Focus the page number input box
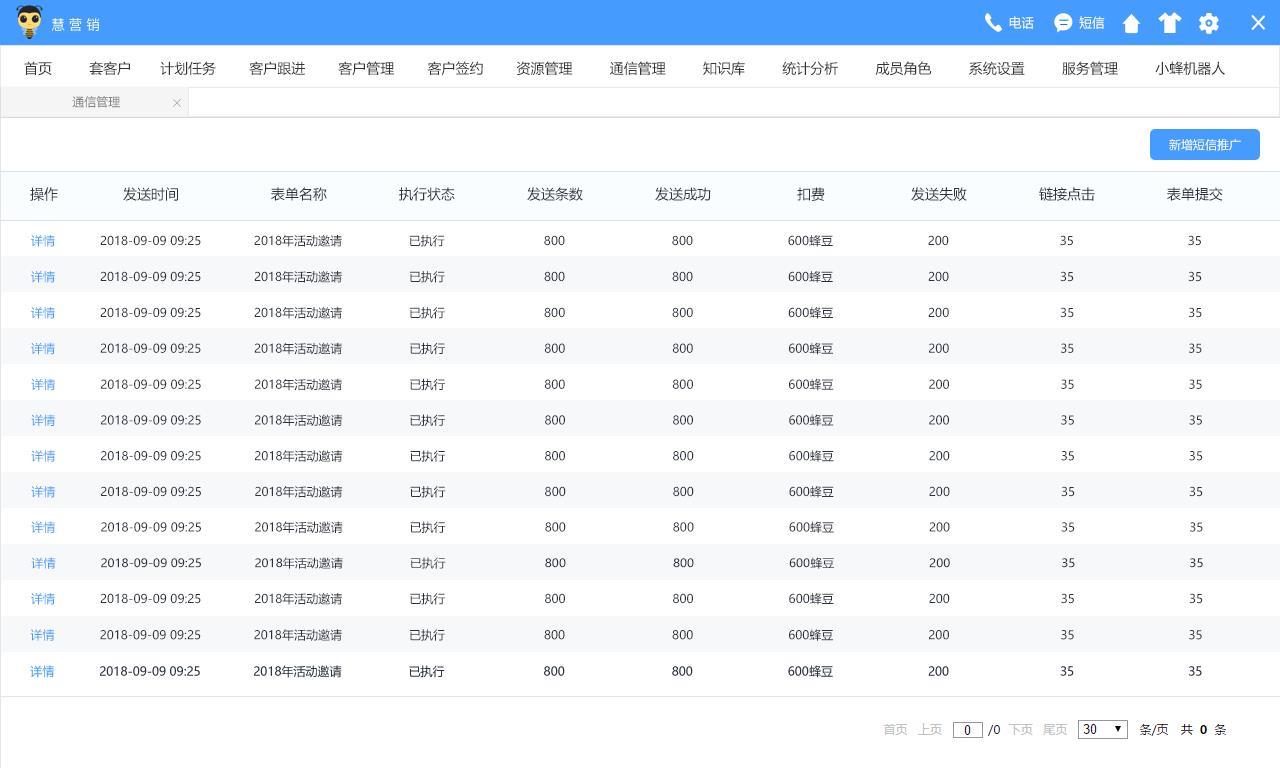The image size is (1280, 768). click(967, 730)
